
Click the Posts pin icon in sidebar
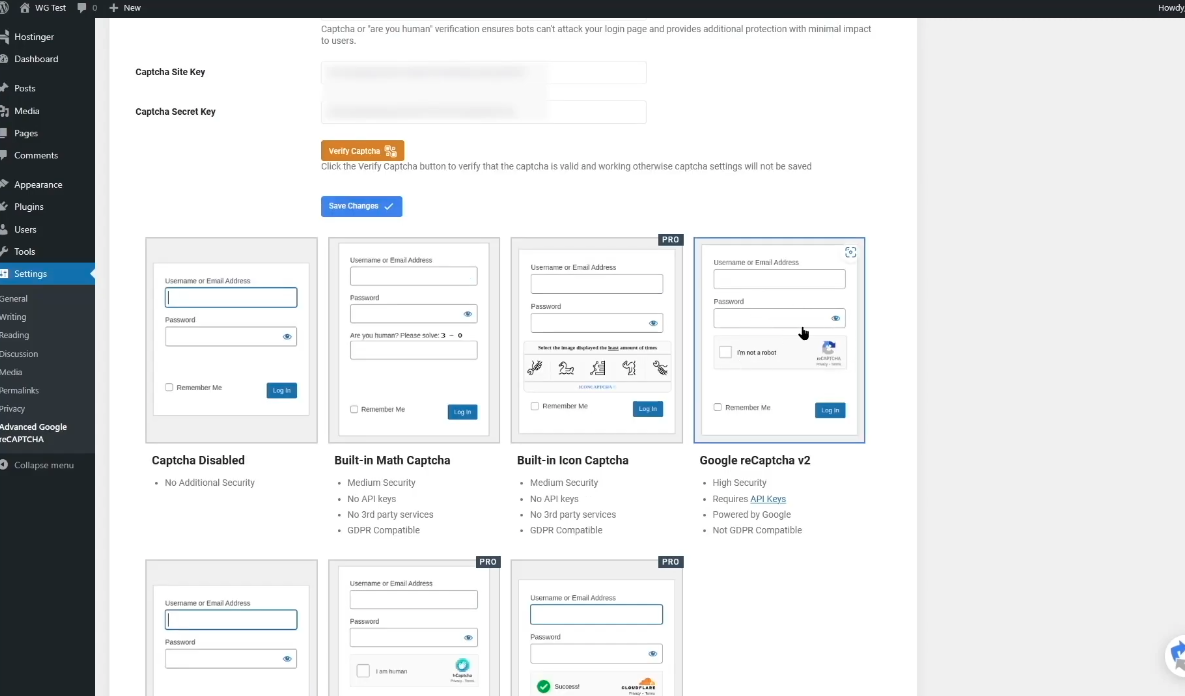pyautogui.click(x=4, y=88)
